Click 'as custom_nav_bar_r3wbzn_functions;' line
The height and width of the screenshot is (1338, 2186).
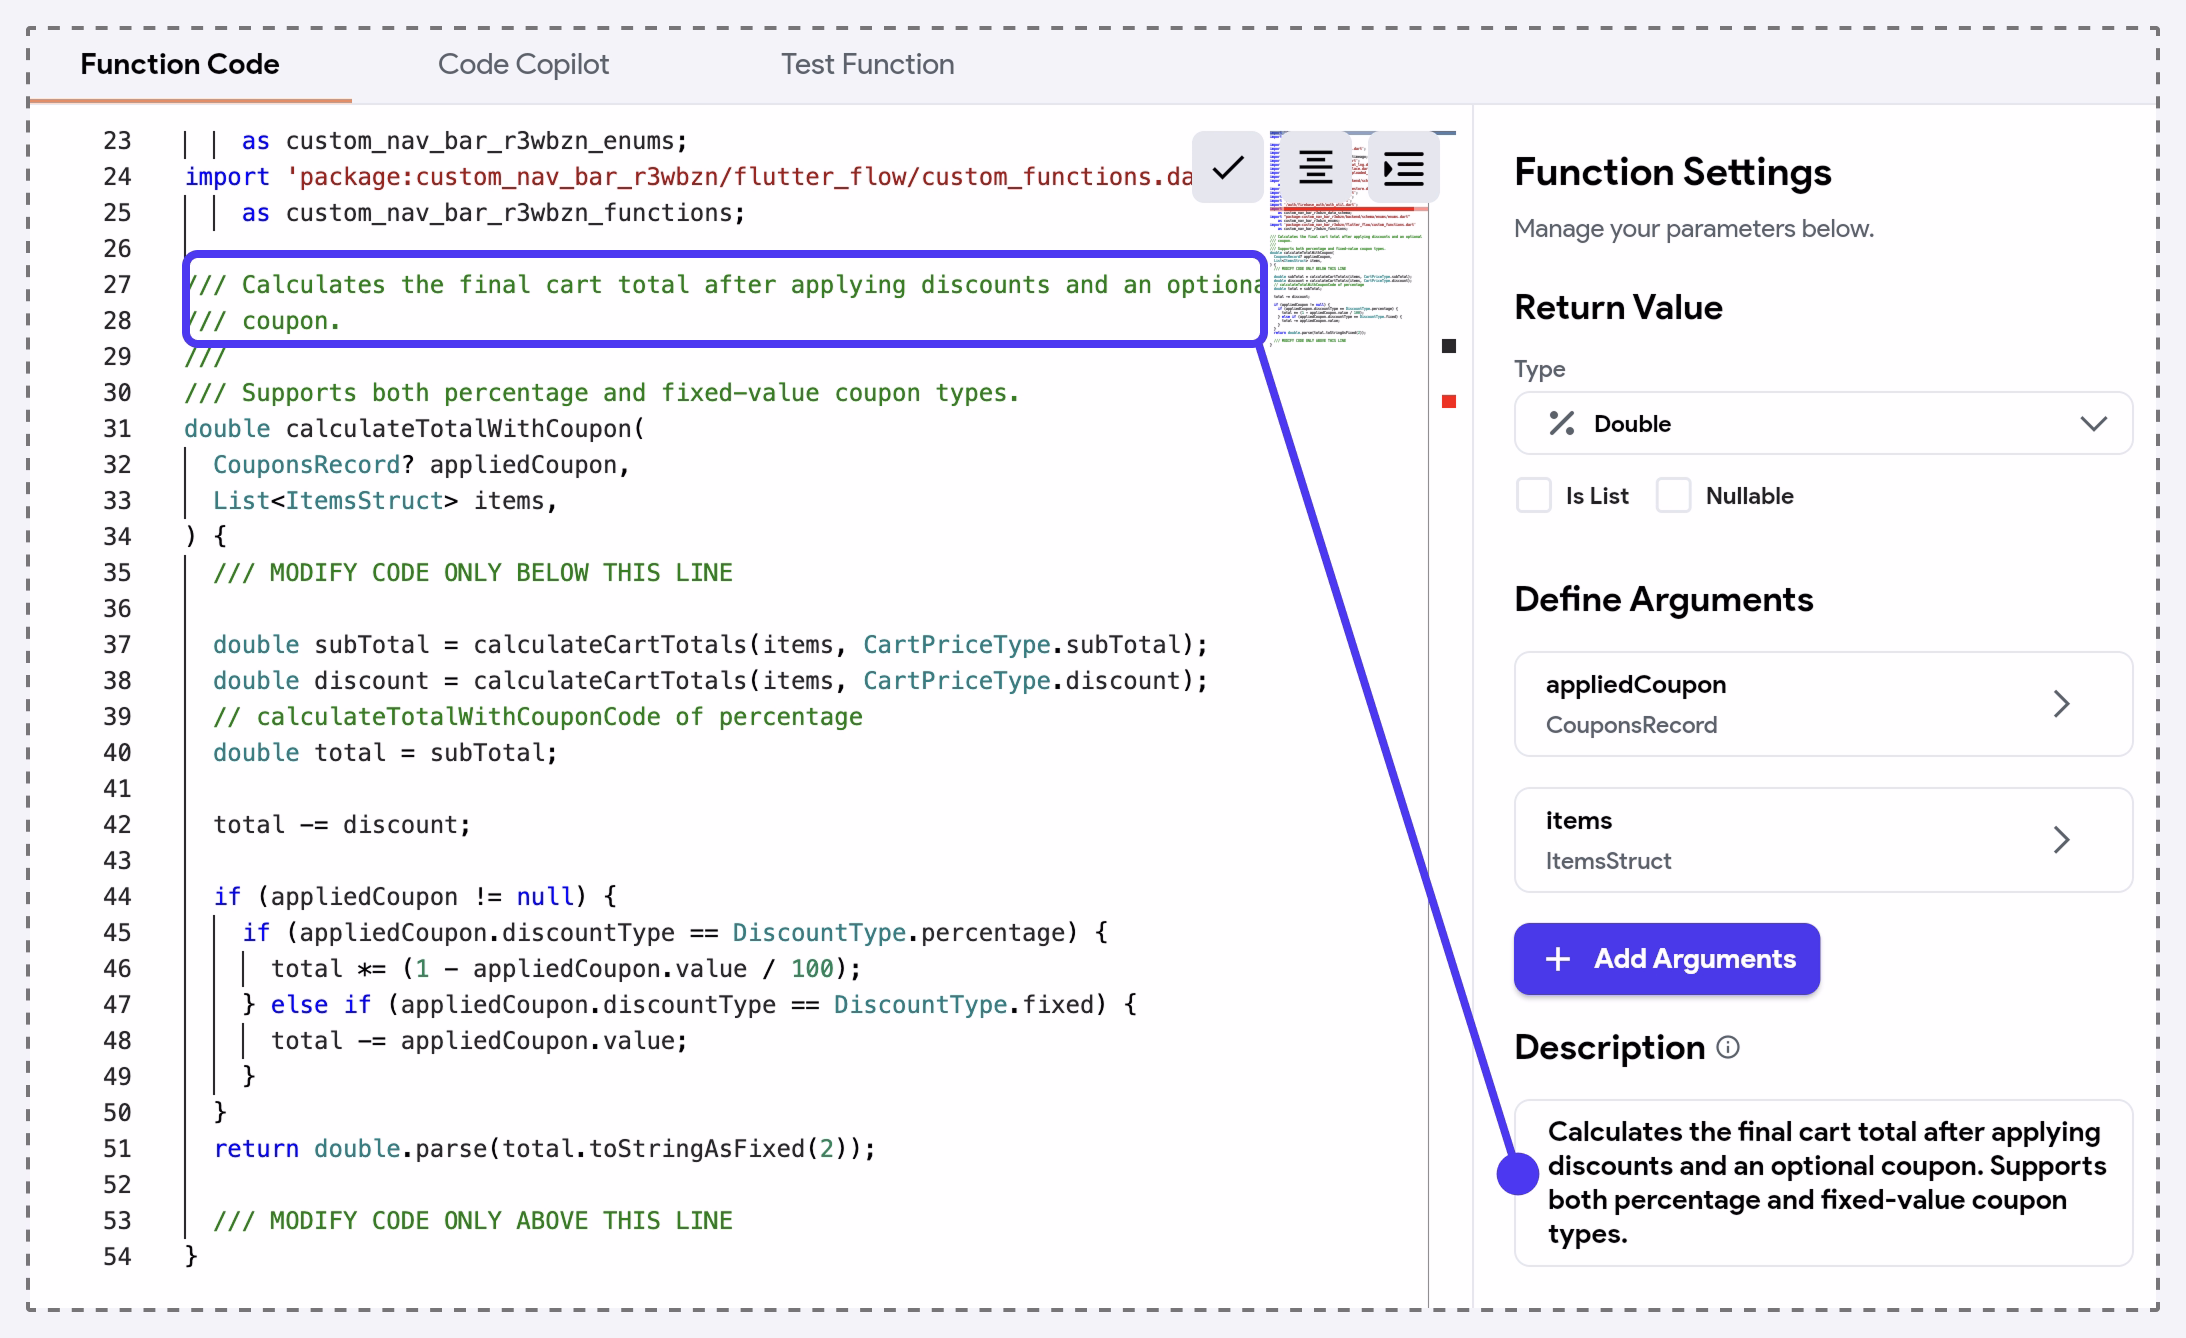(x=493, y=213)
